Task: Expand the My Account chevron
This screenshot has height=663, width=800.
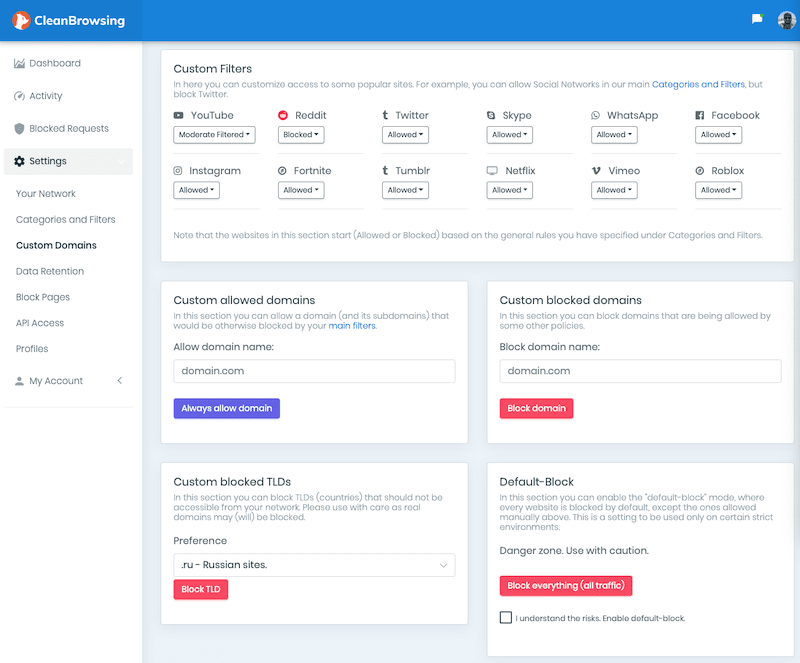Action: 120,381
